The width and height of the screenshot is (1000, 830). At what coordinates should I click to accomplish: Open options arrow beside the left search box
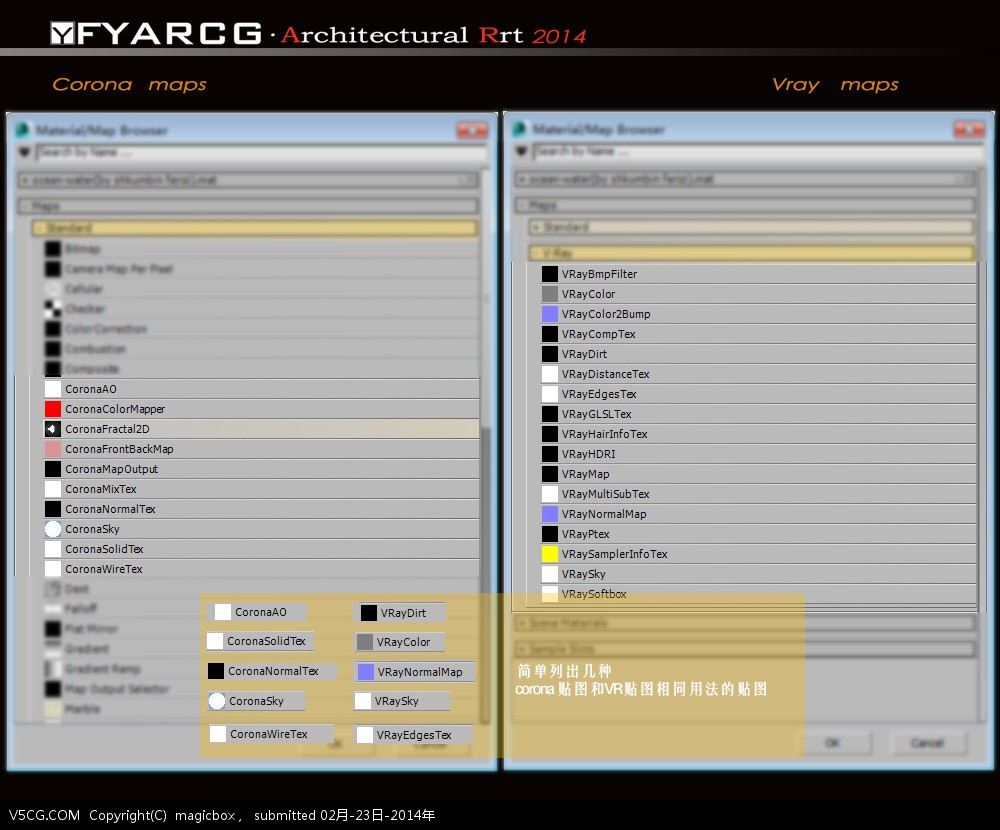tap(25, 152)
